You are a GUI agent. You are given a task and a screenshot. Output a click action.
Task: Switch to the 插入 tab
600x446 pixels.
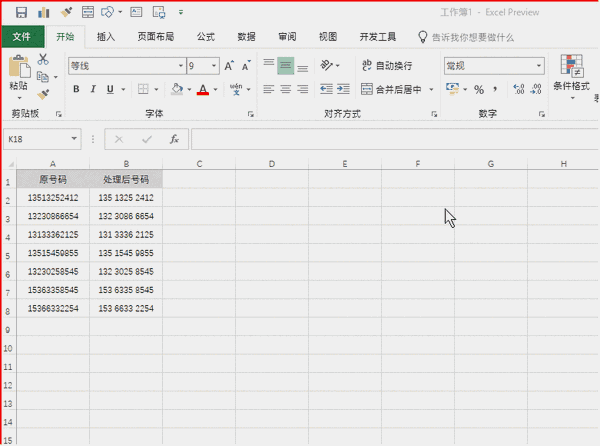click(106, 37)
